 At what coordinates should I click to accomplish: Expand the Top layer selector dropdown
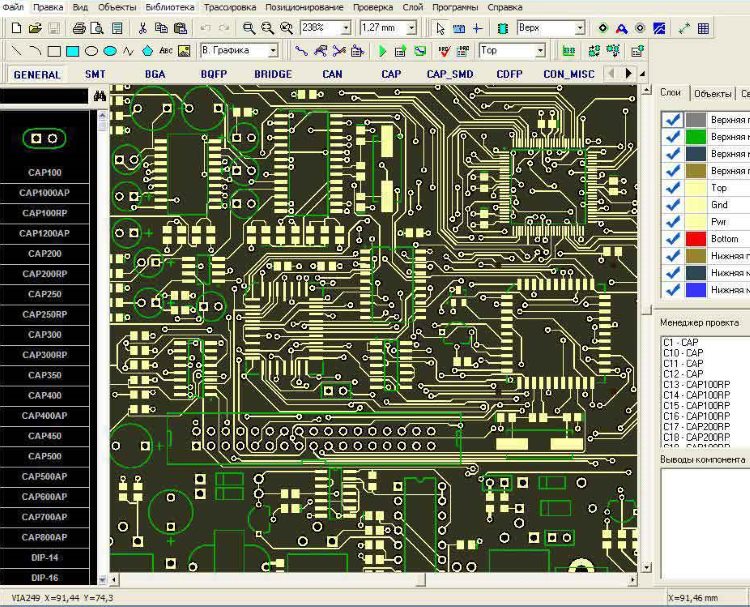(540, 50)
